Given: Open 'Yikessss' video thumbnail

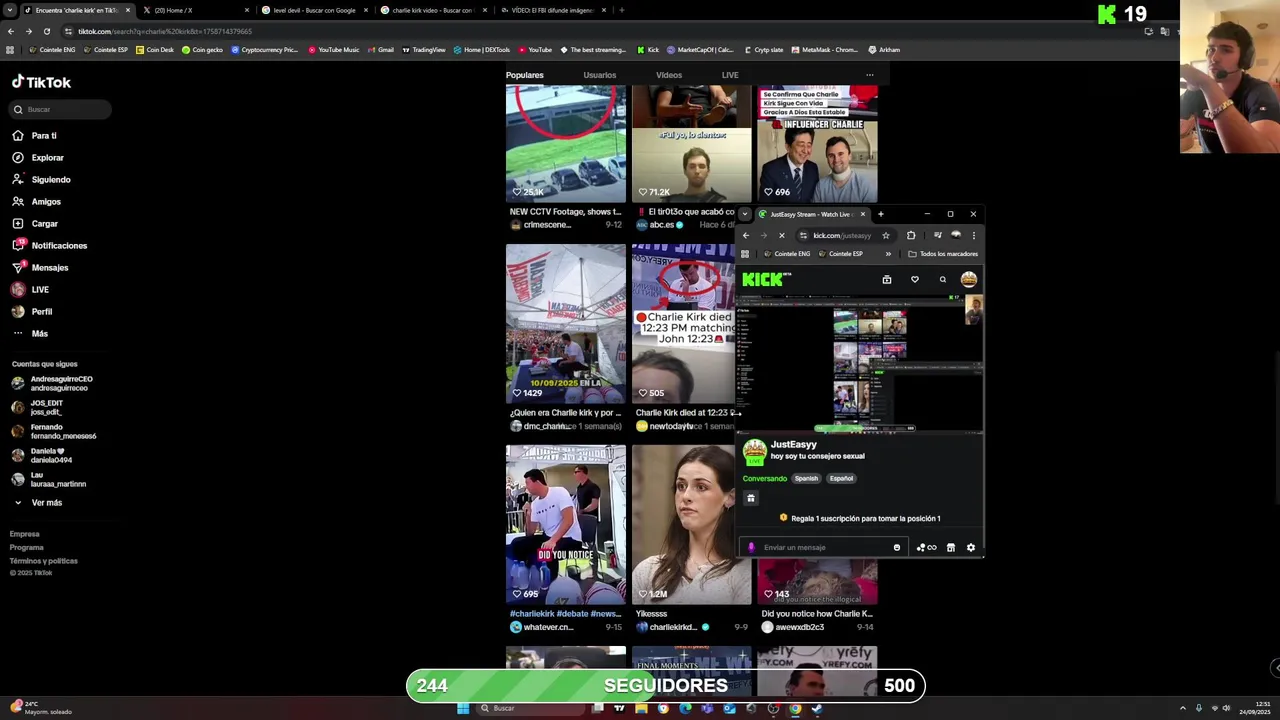Looking at the screenshot, I should point(691,525).
